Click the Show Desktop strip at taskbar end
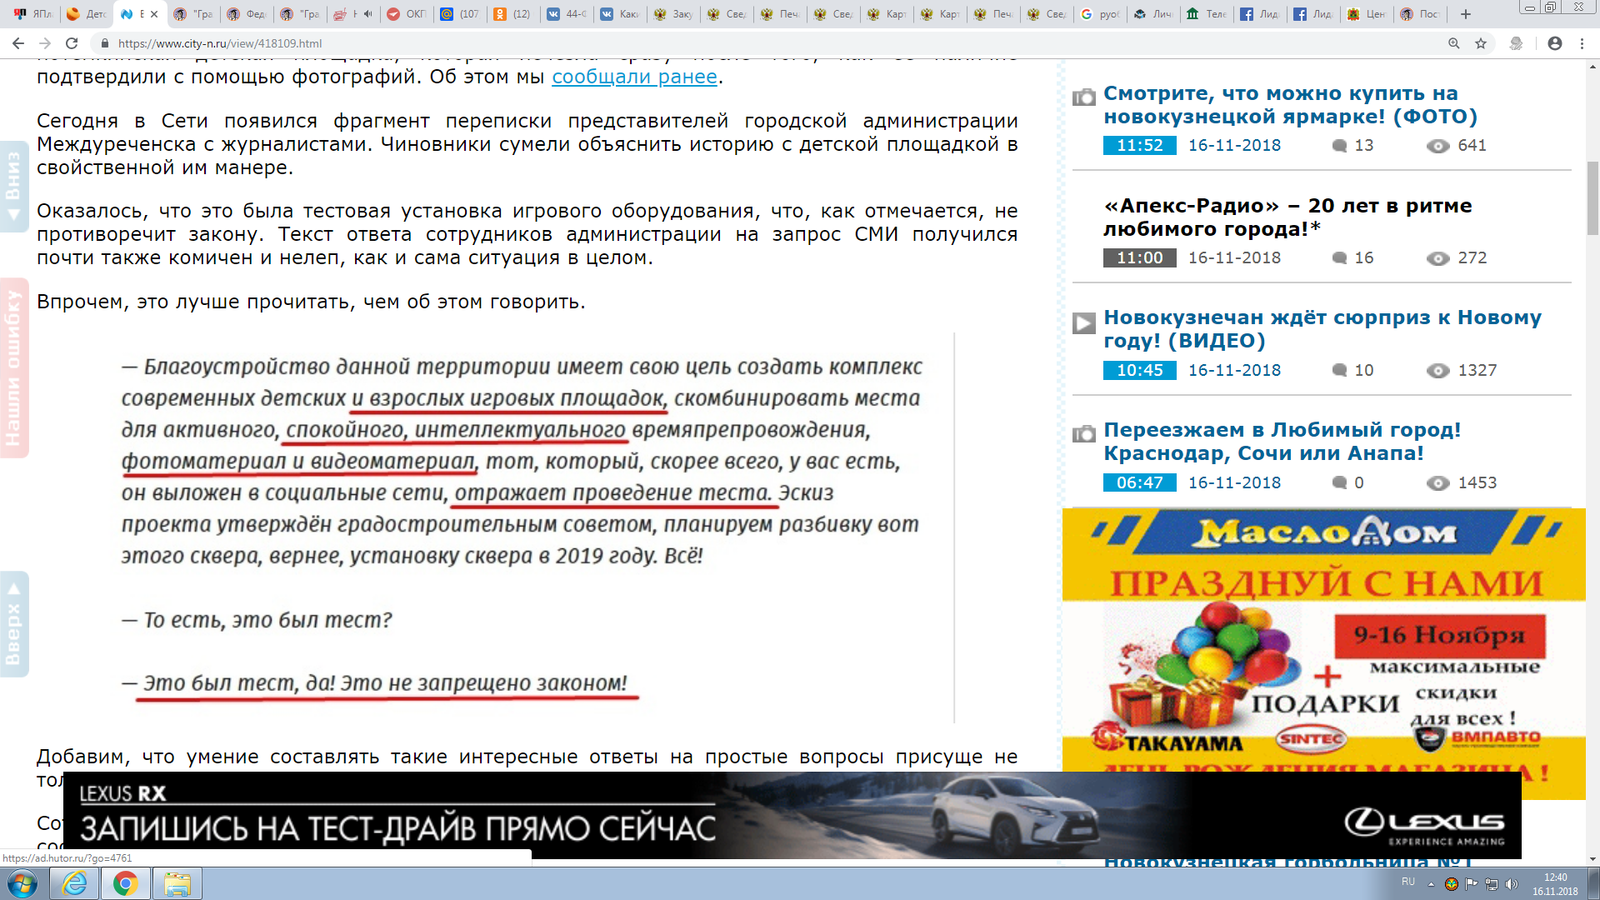 coord(1594,884)
